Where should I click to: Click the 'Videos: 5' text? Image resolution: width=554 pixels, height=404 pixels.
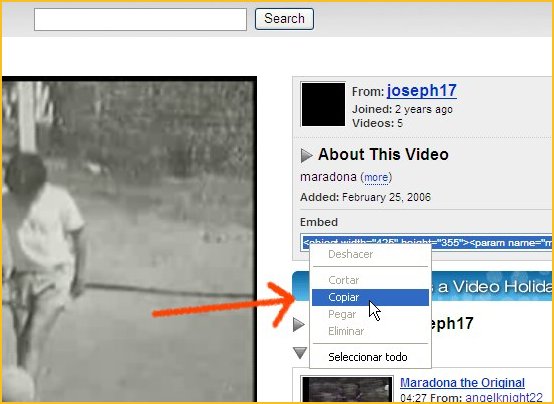click(x=377, y=123)
